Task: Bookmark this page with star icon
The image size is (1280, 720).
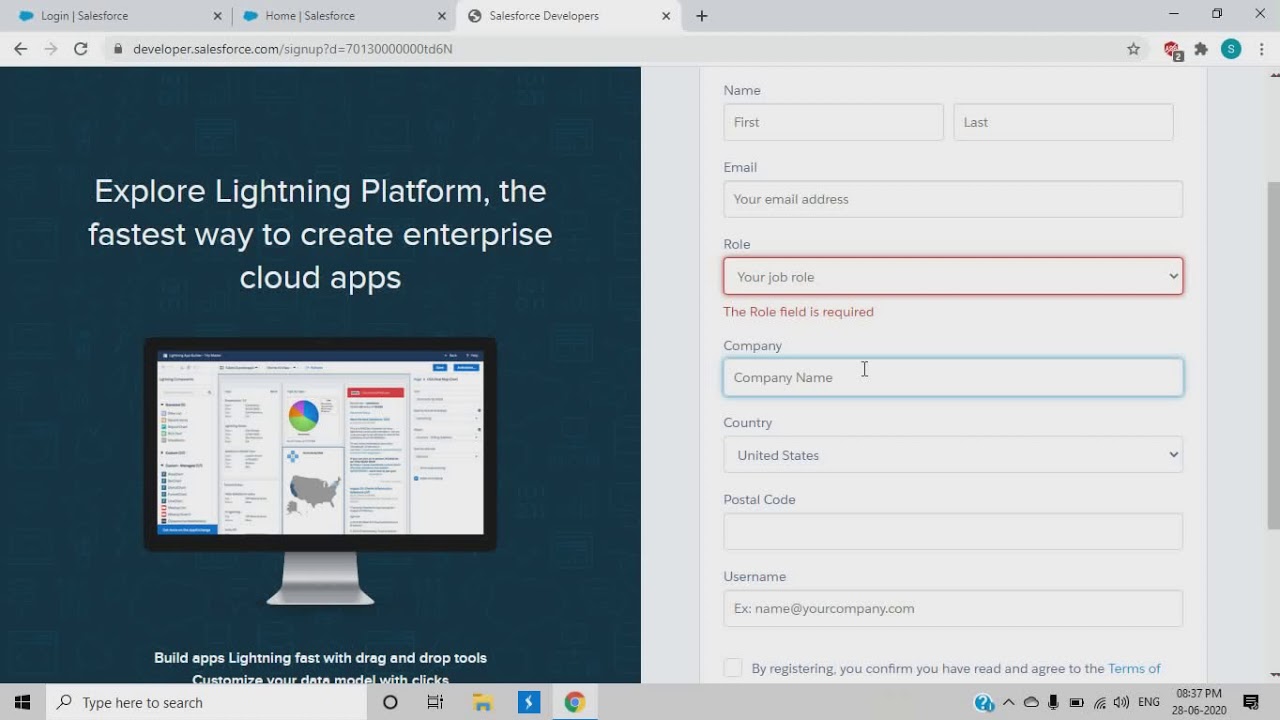Action: 1133,49
